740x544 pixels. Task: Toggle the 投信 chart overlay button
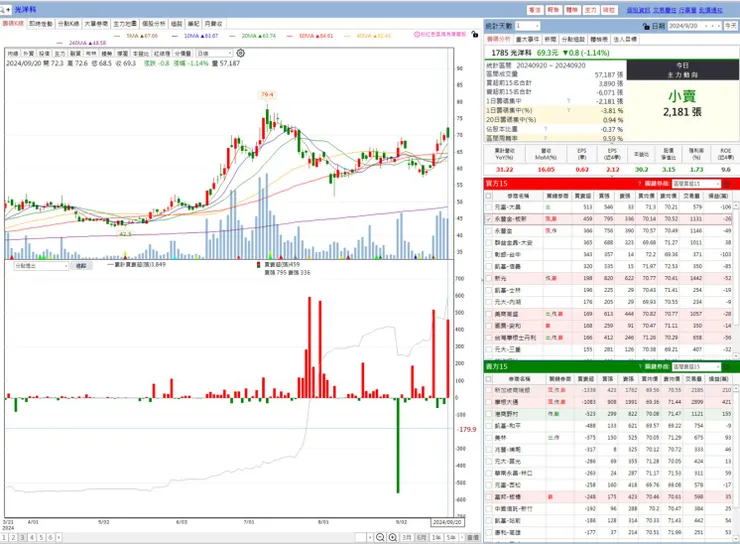click(44, 53)
